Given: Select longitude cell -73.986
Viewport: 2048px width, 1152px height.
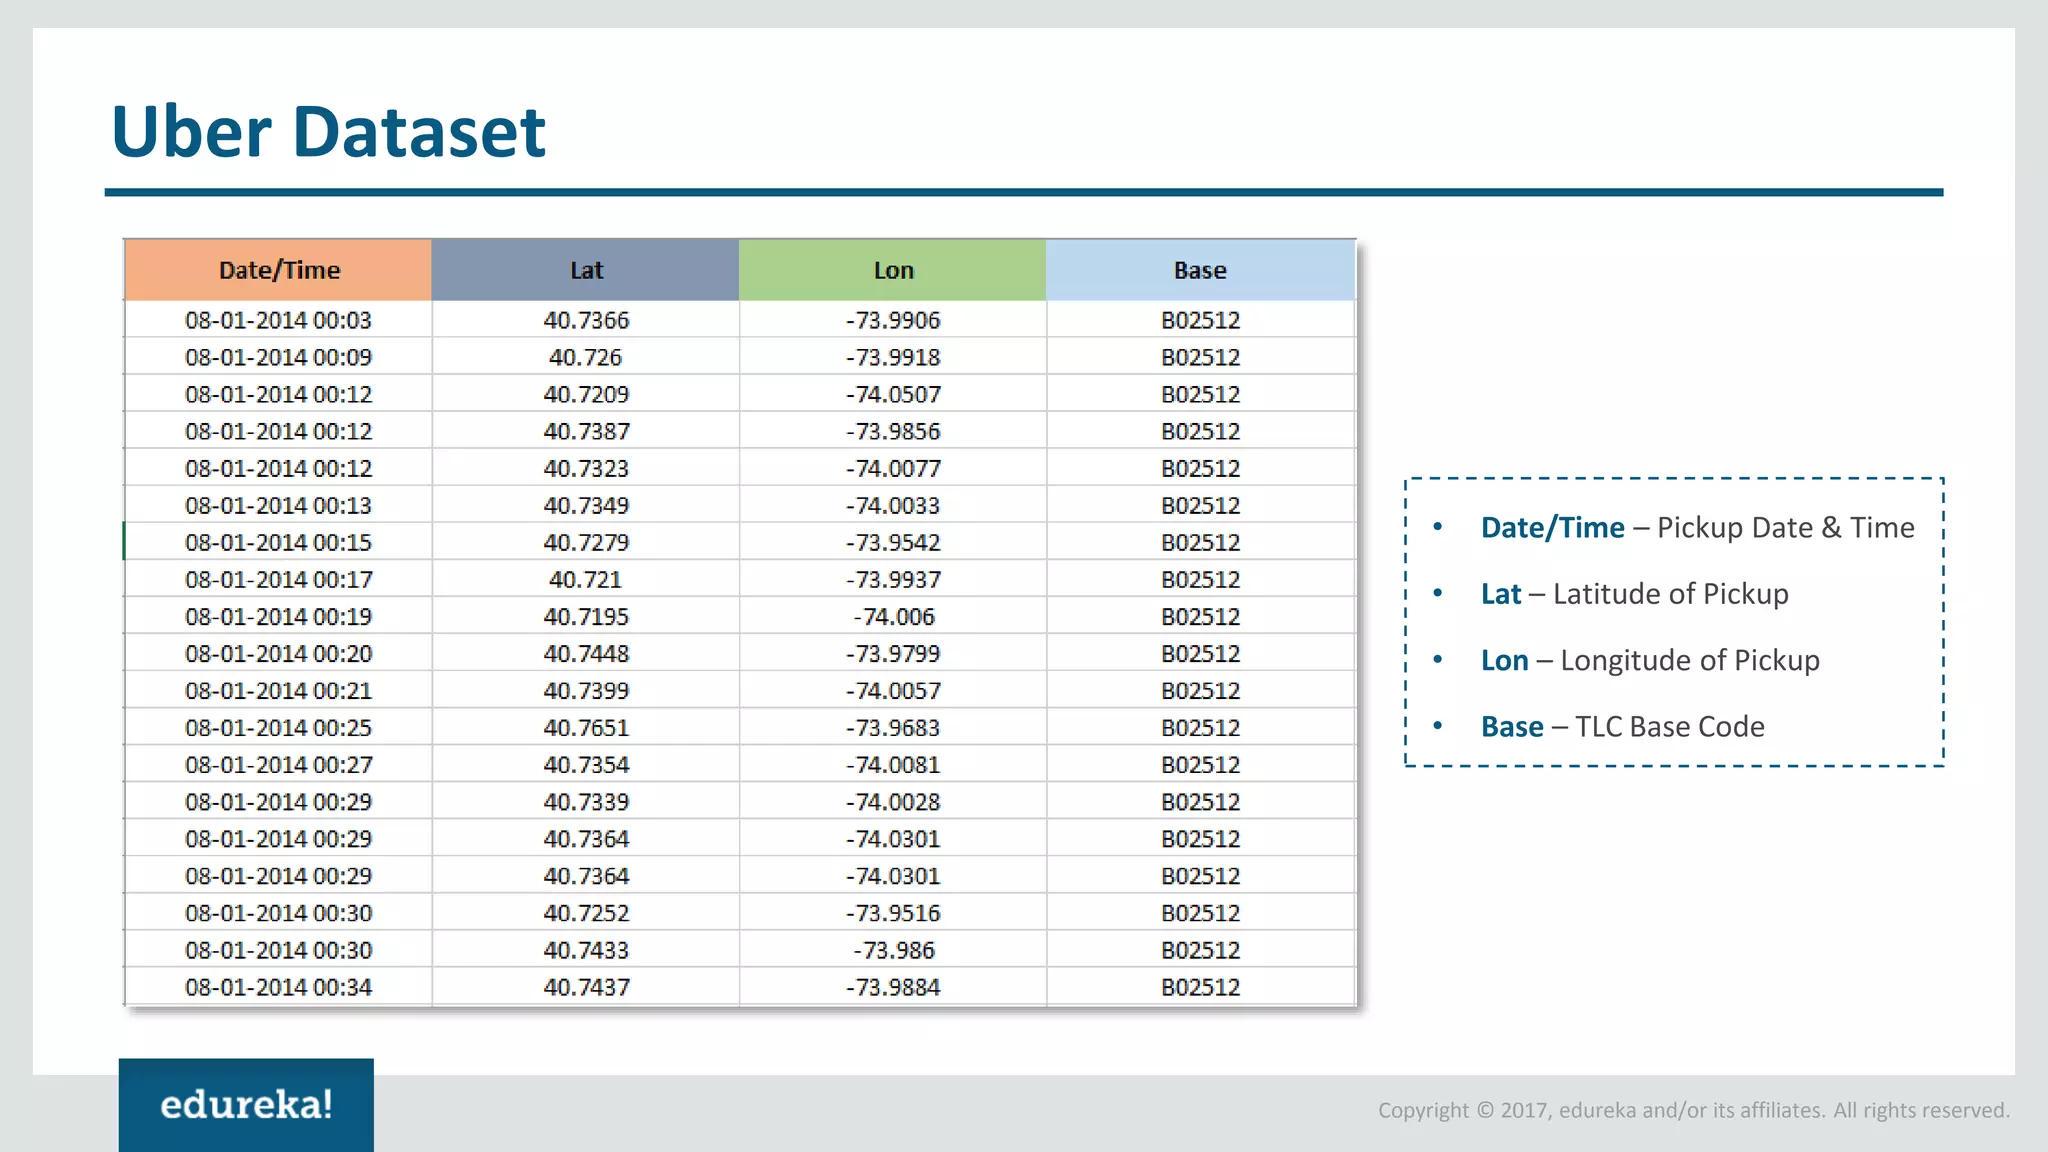Looking at the screenshot, I should [x=893, y=950].
